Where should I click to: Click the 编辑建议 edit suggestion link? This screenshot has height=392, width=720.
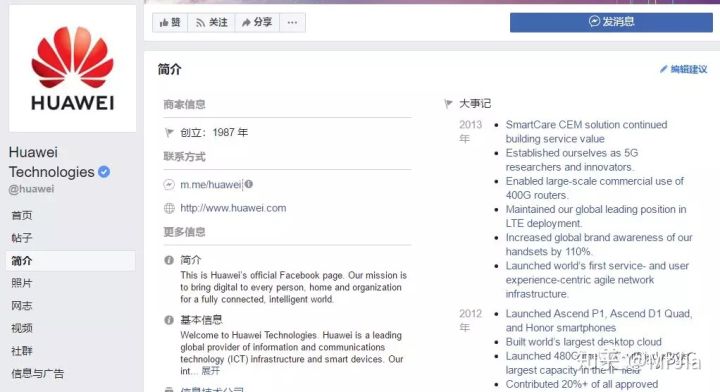[684, 69]
